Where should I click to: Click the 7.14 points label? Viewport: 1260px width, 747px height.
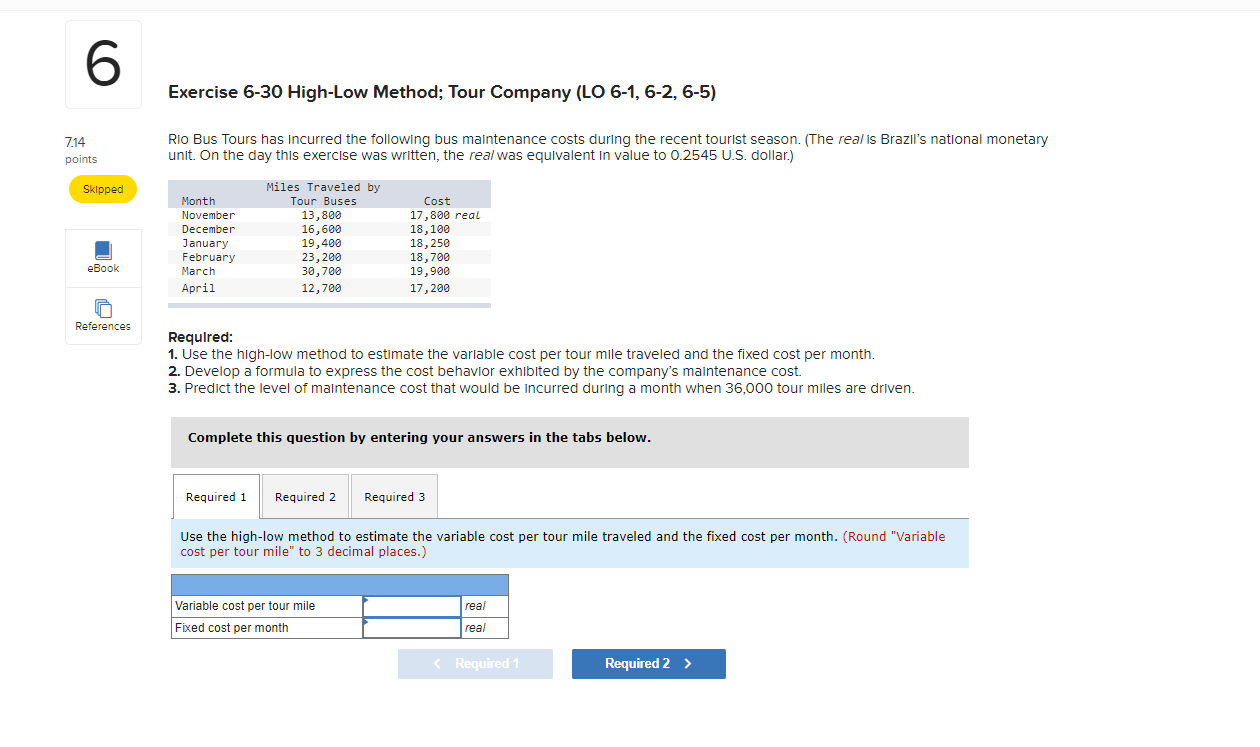(x=81, y=149)
